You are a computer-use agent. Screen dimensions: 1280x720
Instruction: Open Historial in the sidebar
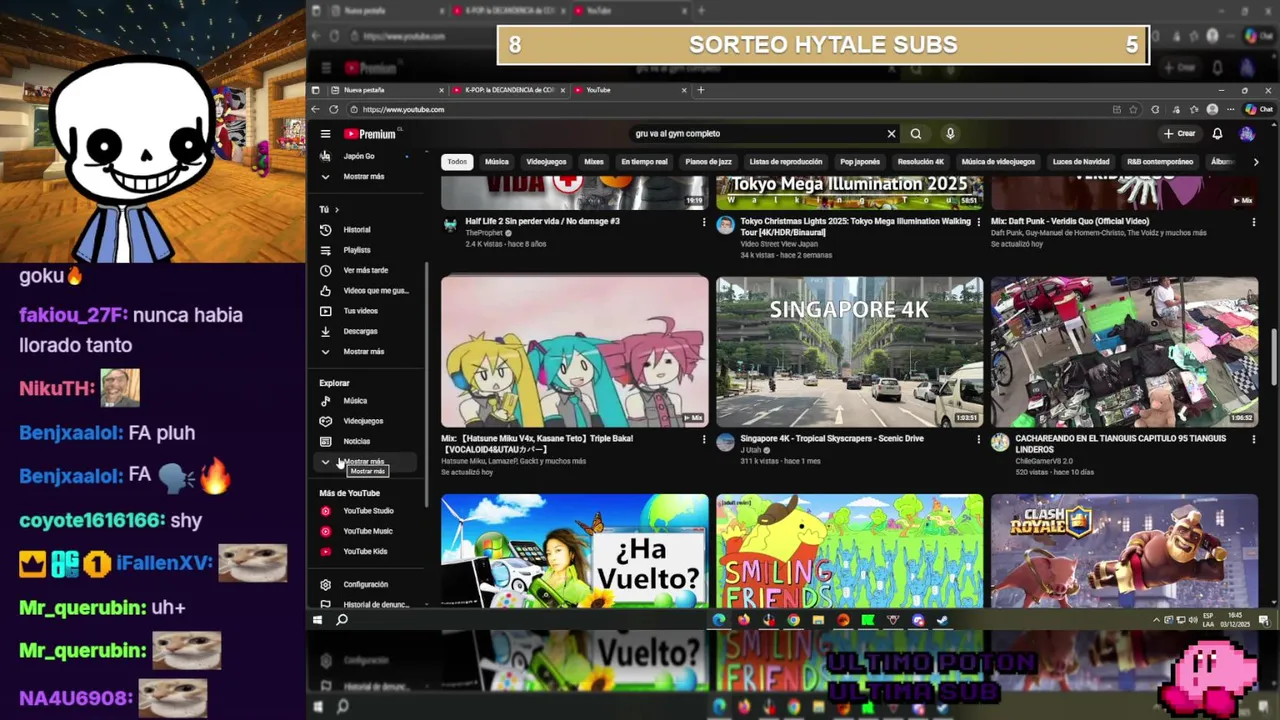coord(365,230)
